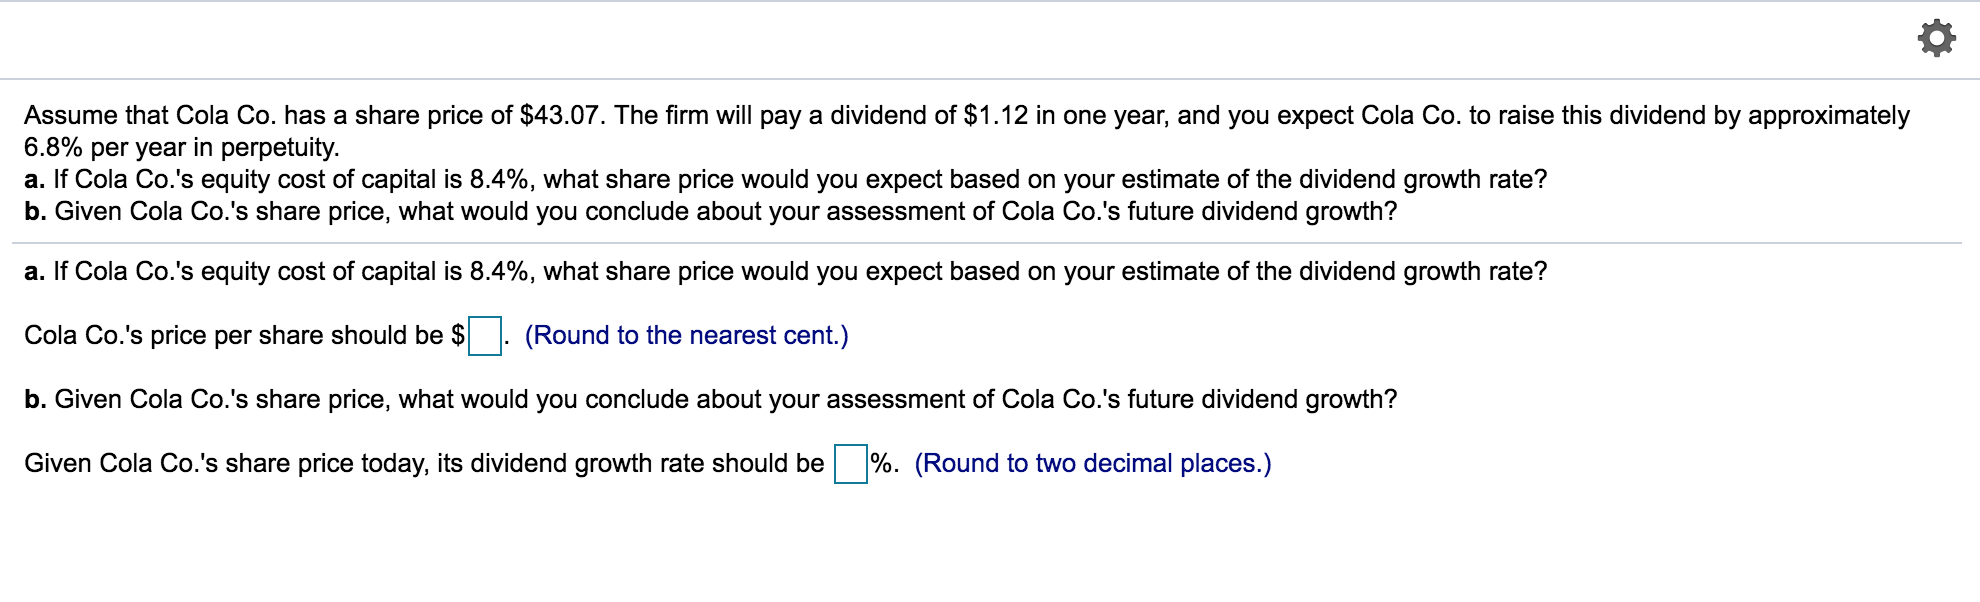The width and height of the screenshot is (1980, 602).
Task: Click the text (Round to the nearest cent.)
Action: tap(686, 336)
